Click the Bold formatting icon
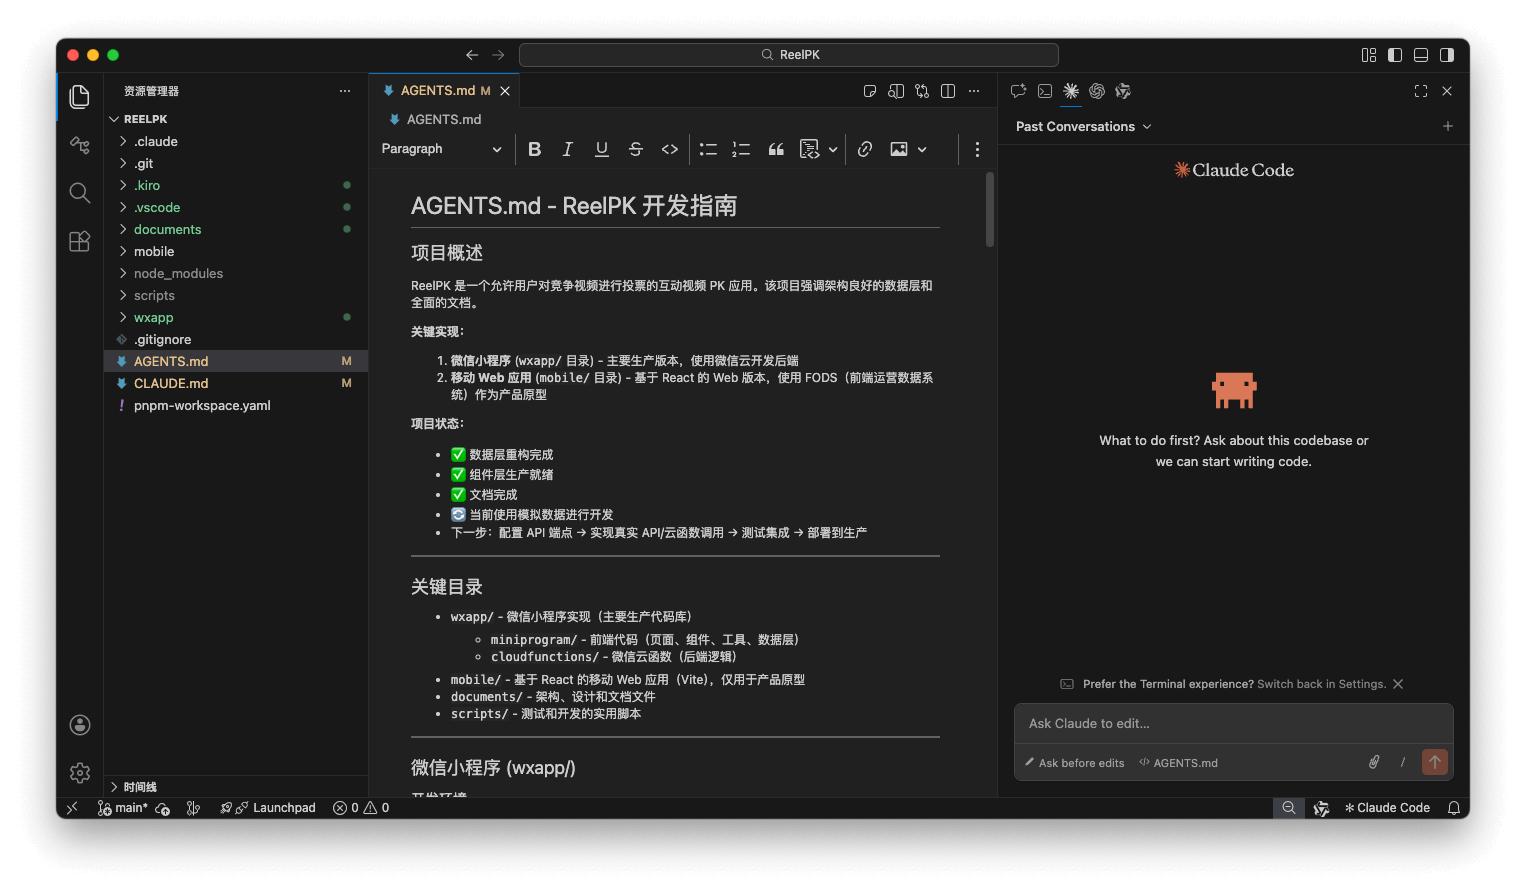The height and width of the screenshot is (893, 1526). [x=535, y=149]
